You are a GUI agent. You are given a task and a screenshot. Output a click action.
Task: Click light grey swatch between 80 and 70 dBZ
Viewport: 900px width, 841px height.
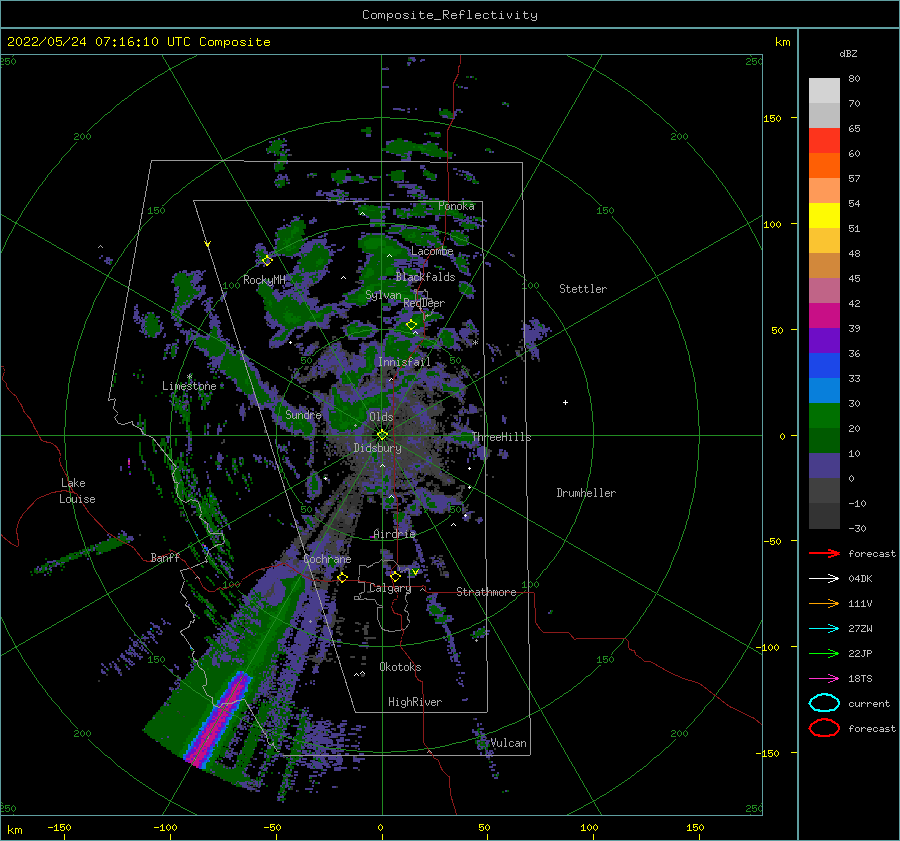824,90
